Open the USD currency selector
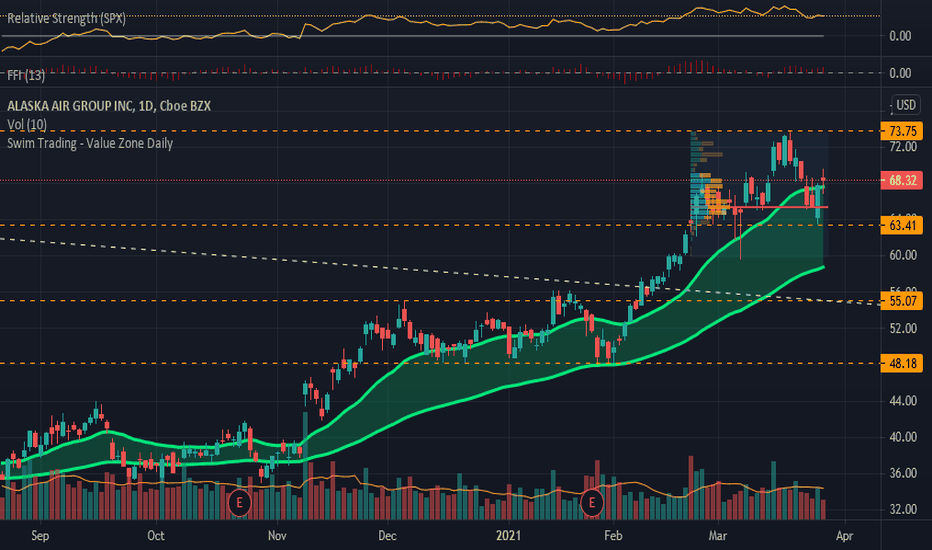Viewport: 932px width, 550px height. [x=906, y=105]
